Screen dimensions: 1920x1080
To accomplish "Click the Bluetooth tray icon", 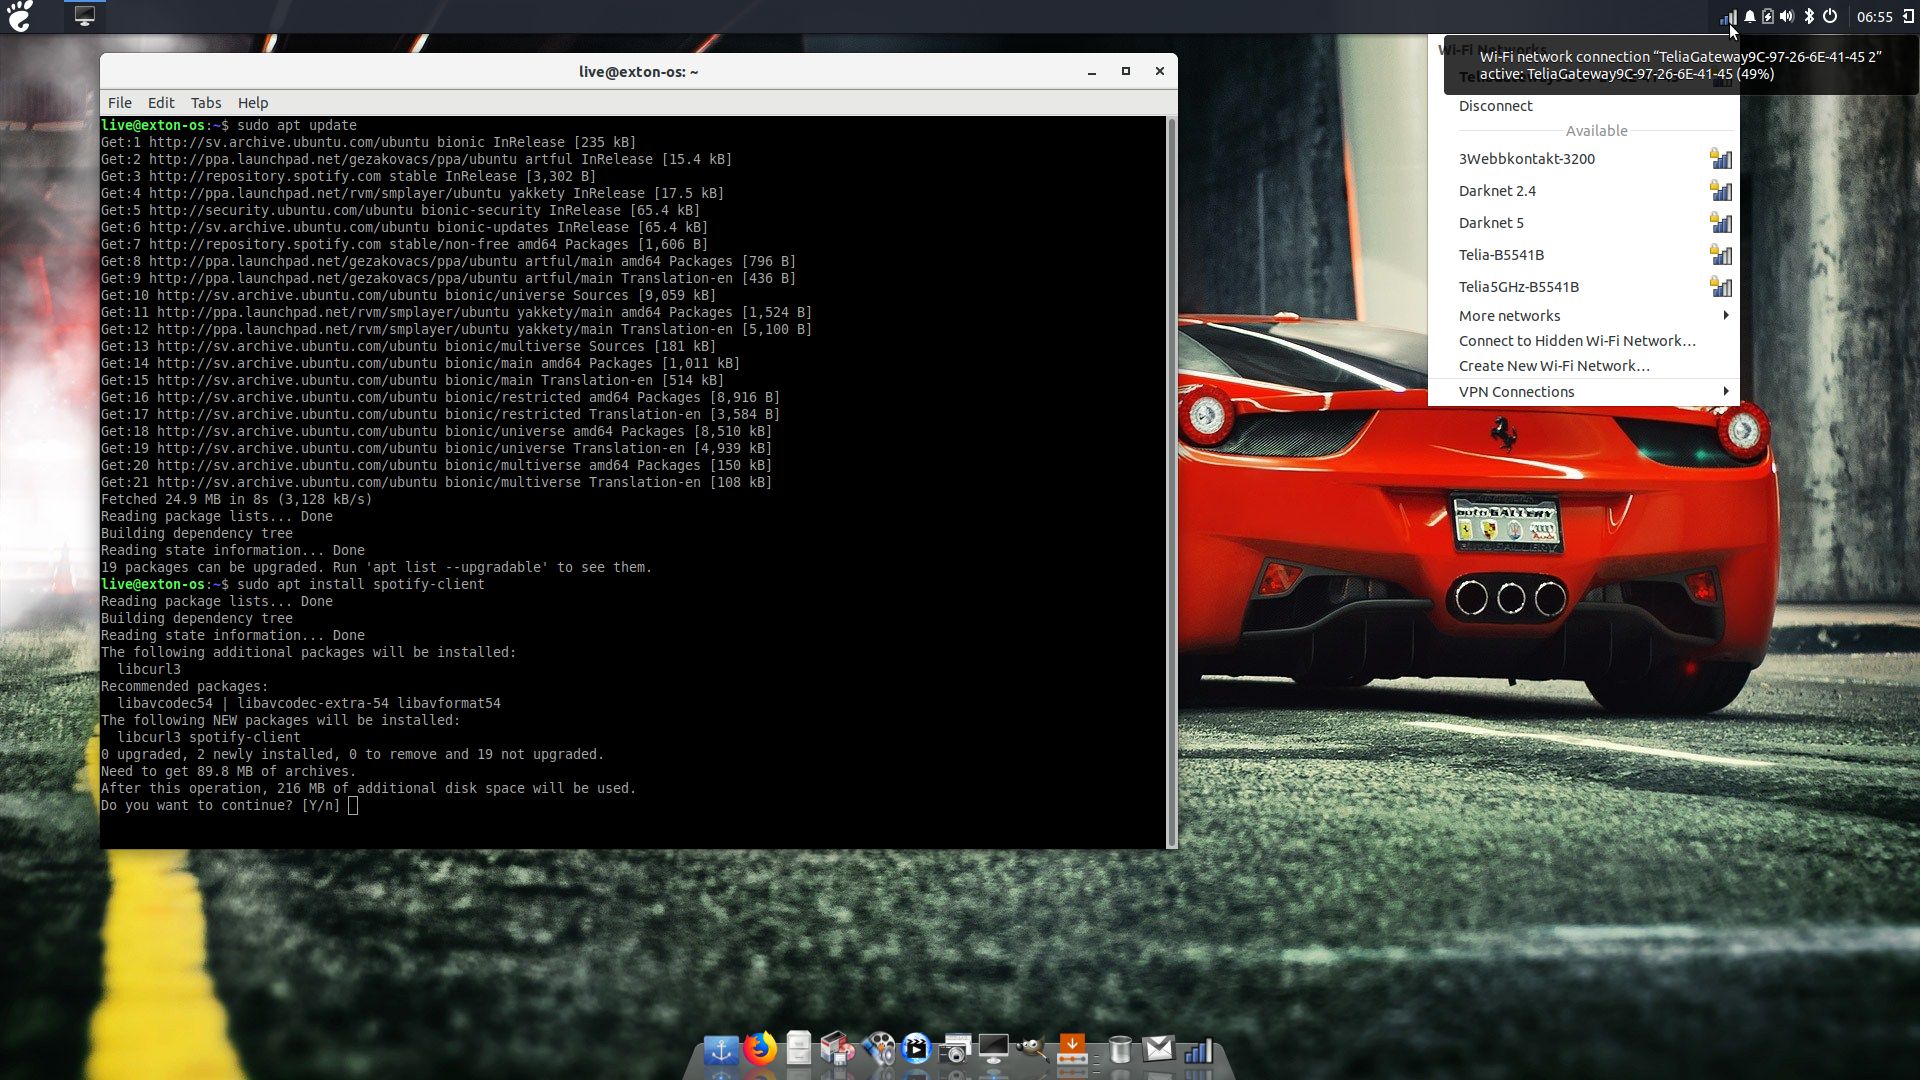I will point(1809,16).
